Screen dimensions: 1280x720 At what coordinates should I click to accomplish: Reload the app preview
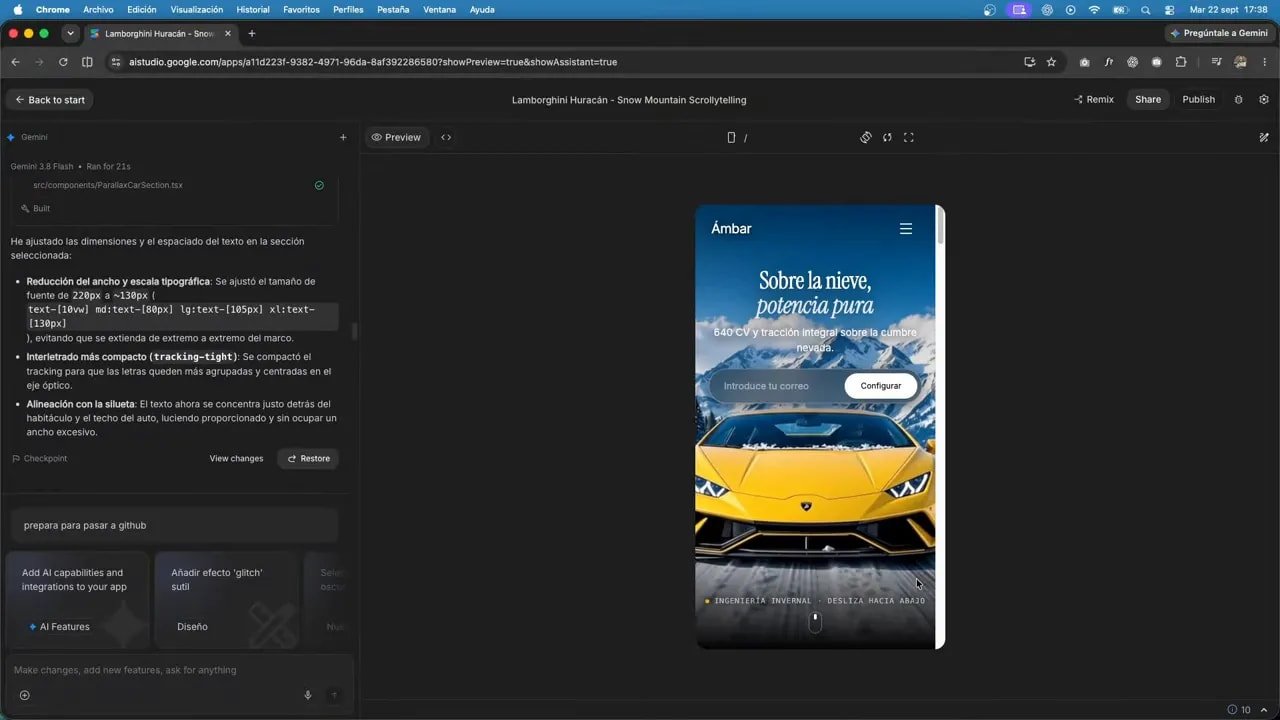887,137
